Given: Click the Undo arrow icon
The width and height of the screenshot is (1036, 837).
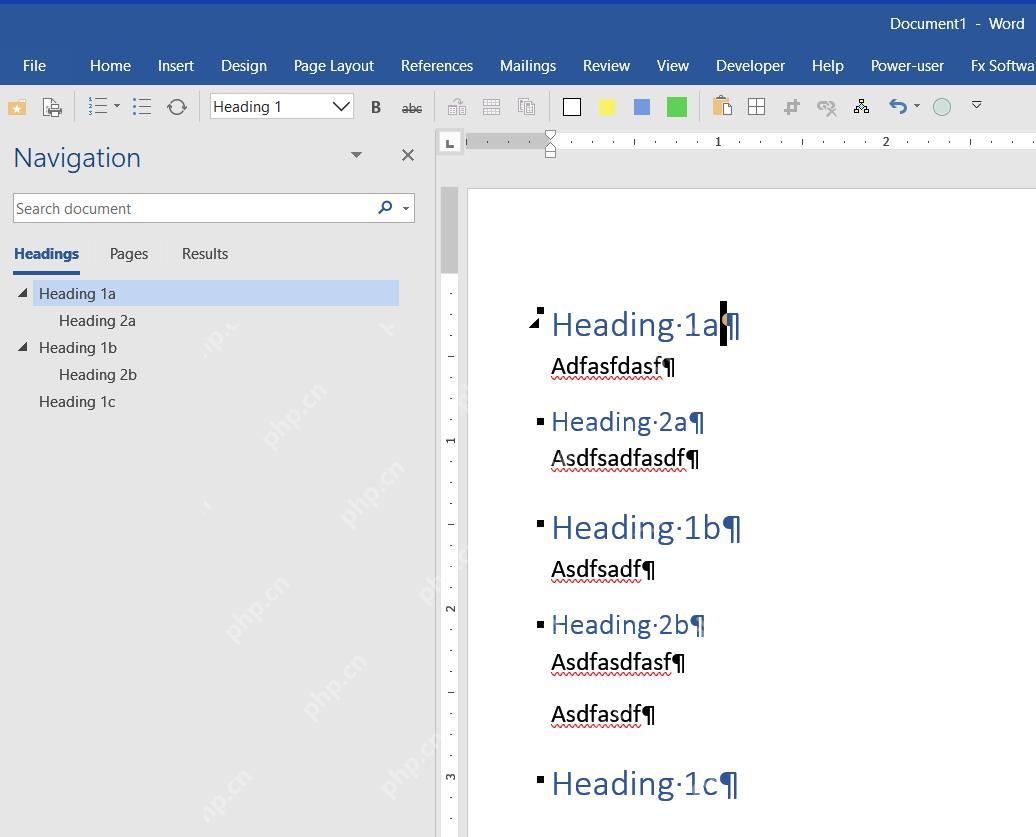Looking at the screenshot, I should 897,106.
